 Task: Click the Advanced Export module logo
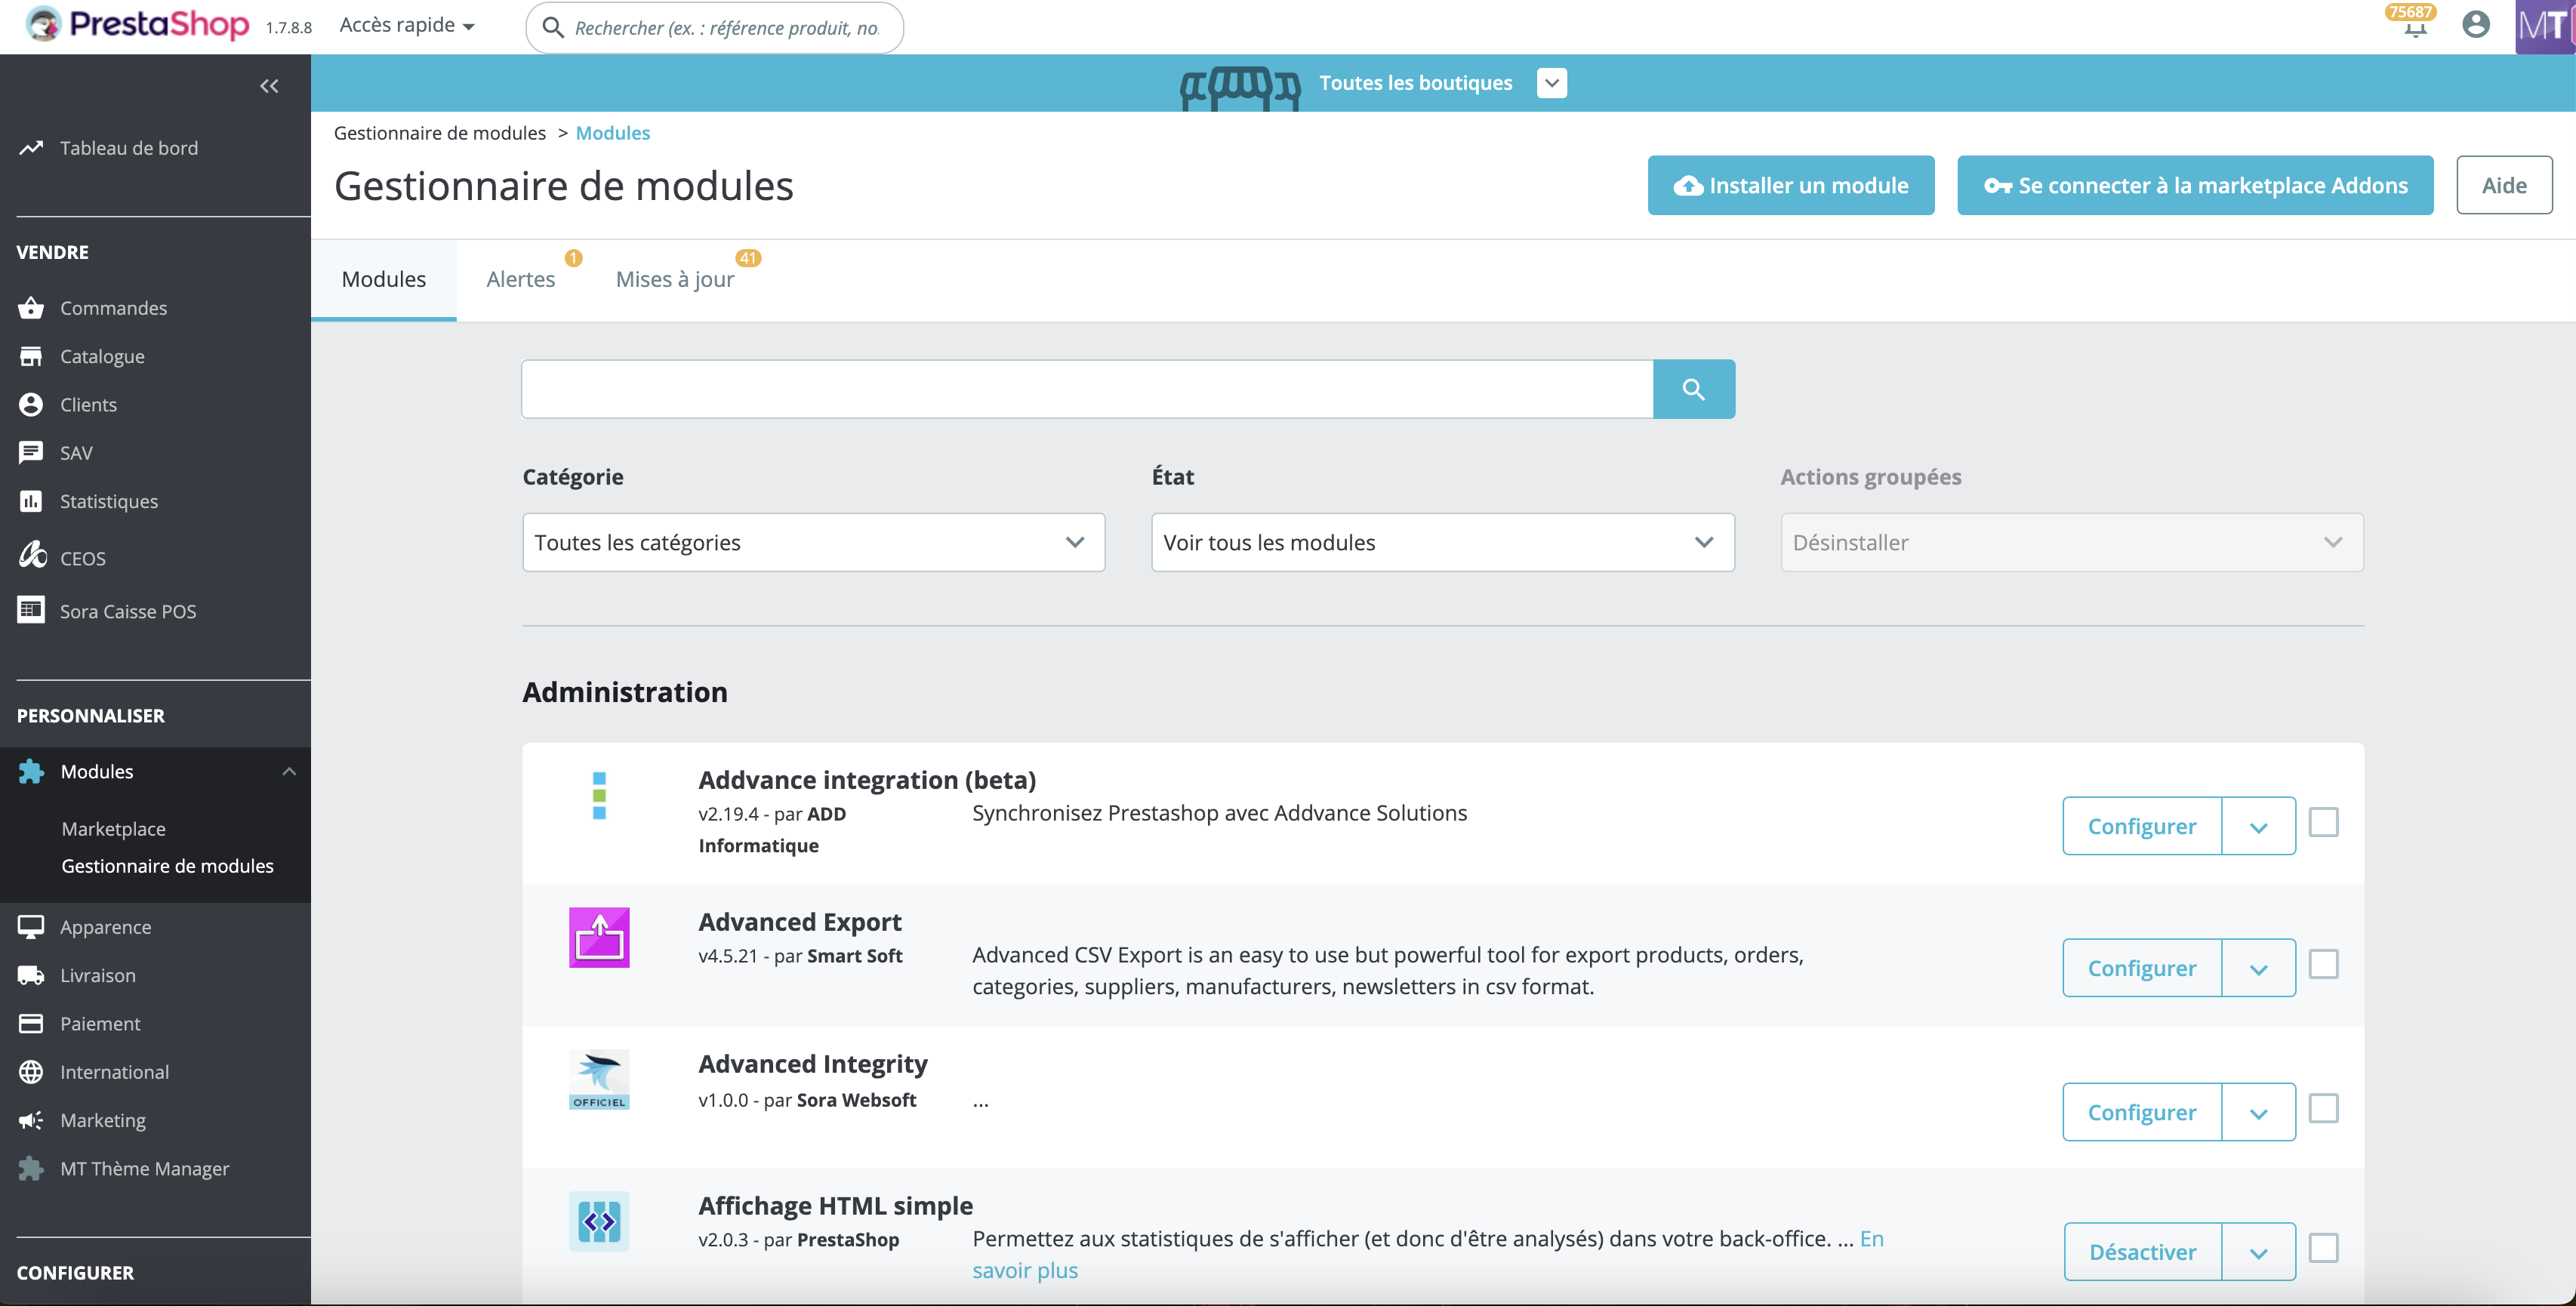pyautogui.click(x=599, y=937)
